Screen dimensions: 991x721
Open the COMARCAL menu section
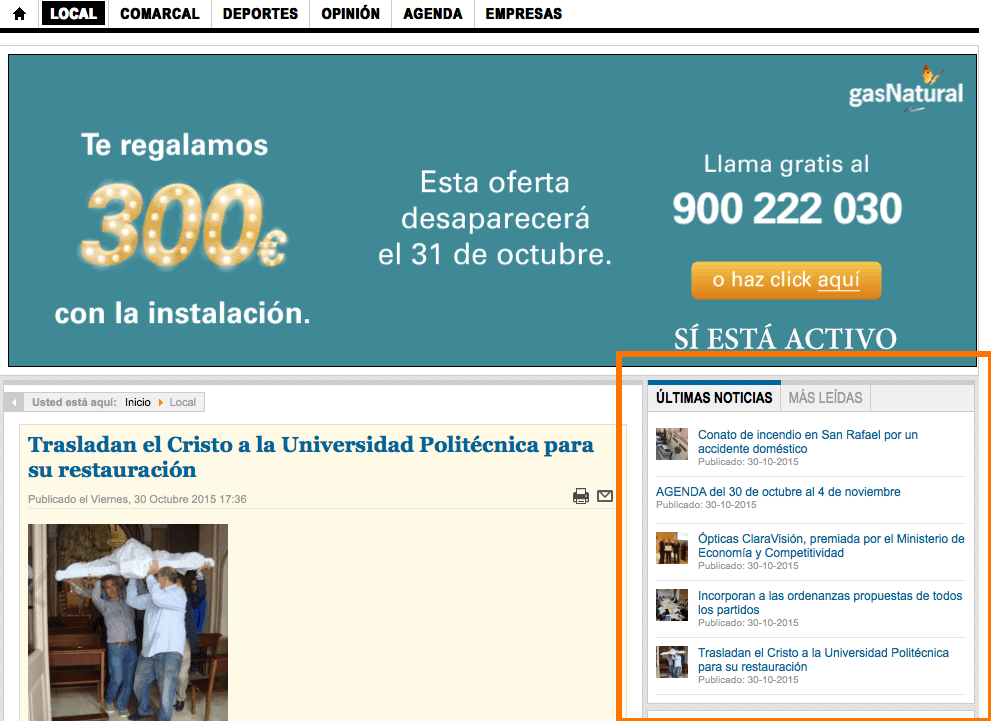click(x=160, y=13)
